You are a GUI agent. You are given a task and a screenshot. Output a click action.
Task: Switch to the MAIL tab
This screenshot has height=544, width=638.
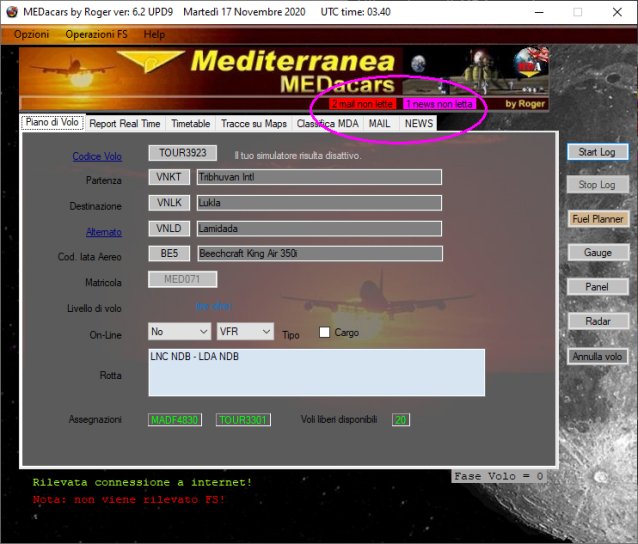click(x=380, y=123)
